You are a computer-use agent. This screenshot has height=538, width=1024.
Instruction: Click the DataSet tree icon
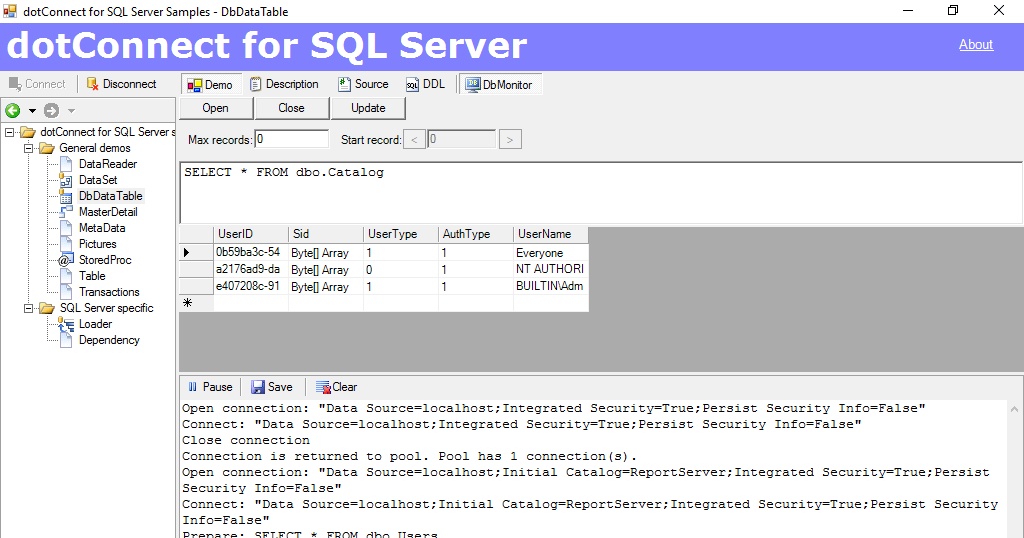click(x=66, y=180)
